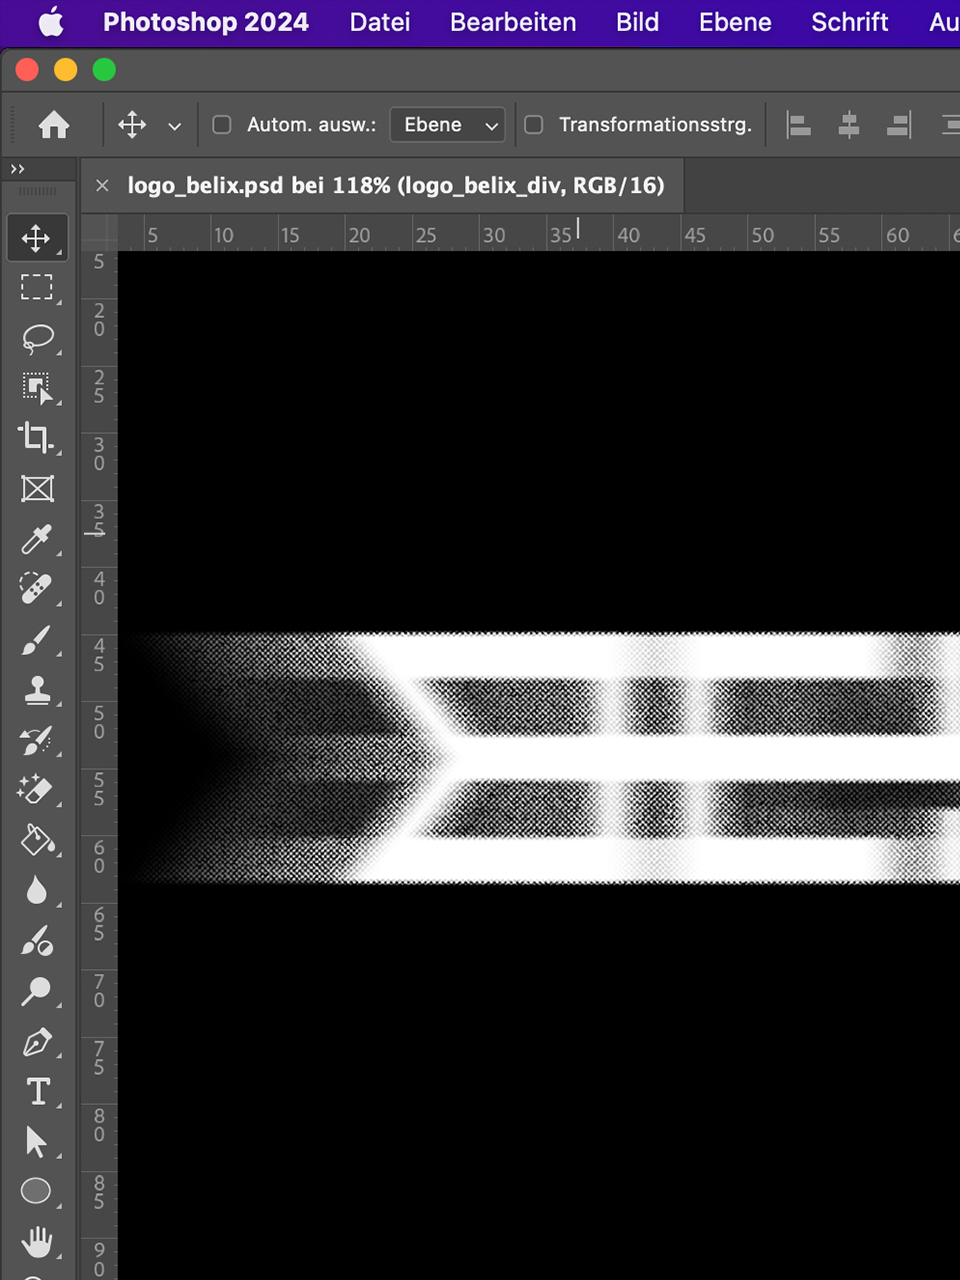Go to the Home screen
This screenshot has width=960, height=1280.
[x=54, y=125]
